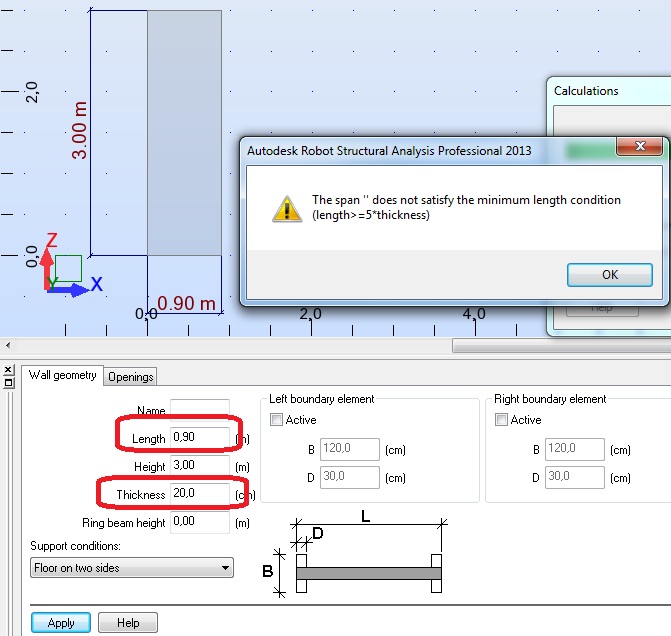Click the Thickness field showing 20,0

point(200,494)
